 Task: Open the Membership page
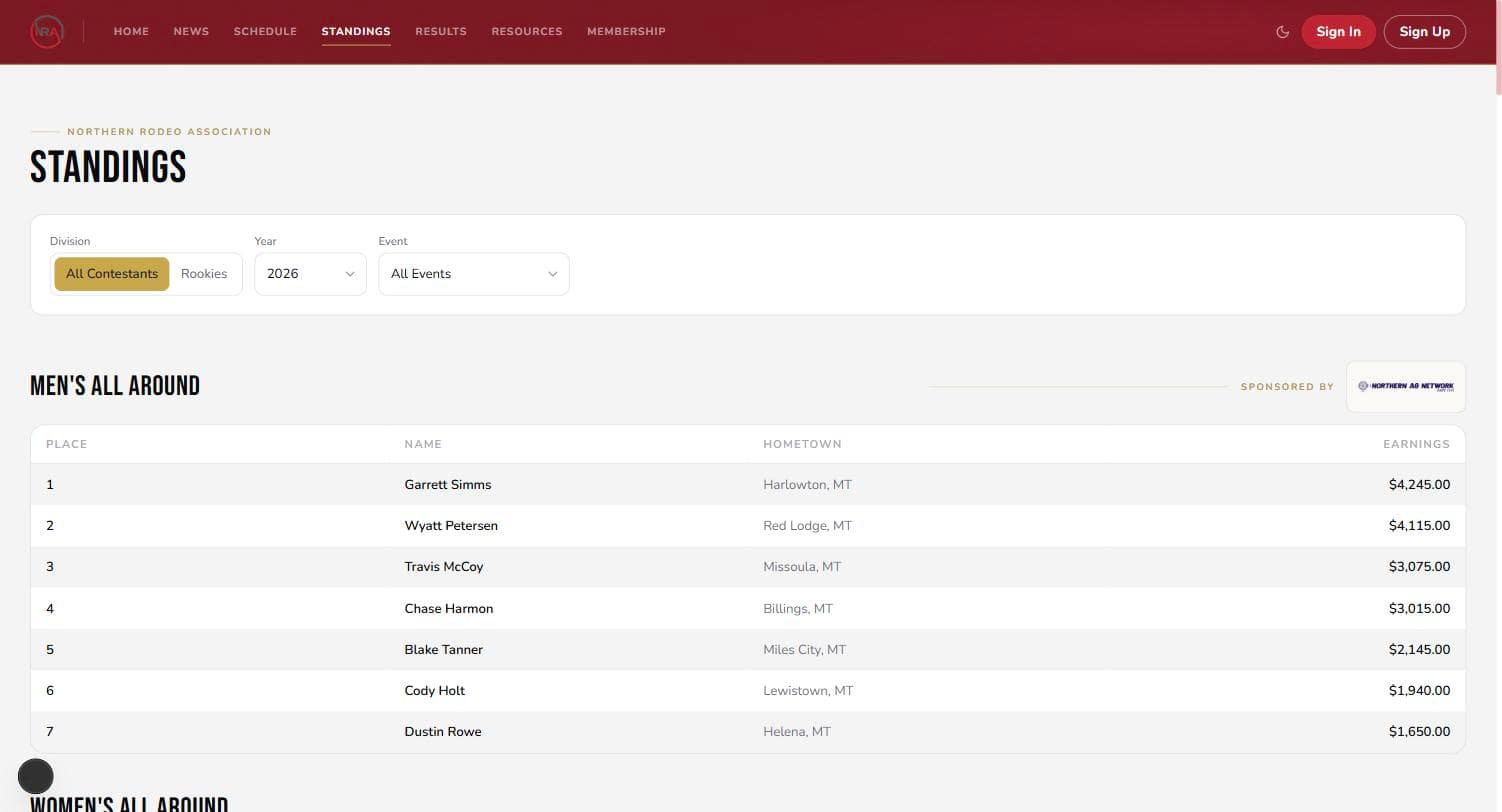626,32
